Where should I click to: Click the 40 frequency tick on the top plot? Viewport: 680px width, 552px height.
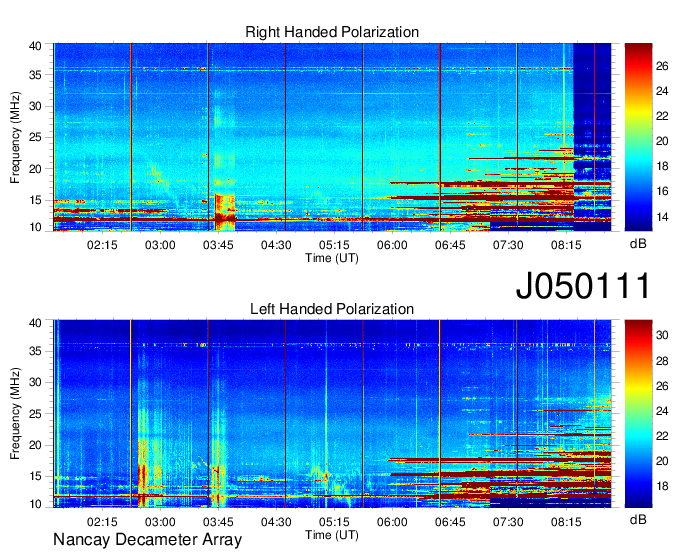(x=35, y=46)
